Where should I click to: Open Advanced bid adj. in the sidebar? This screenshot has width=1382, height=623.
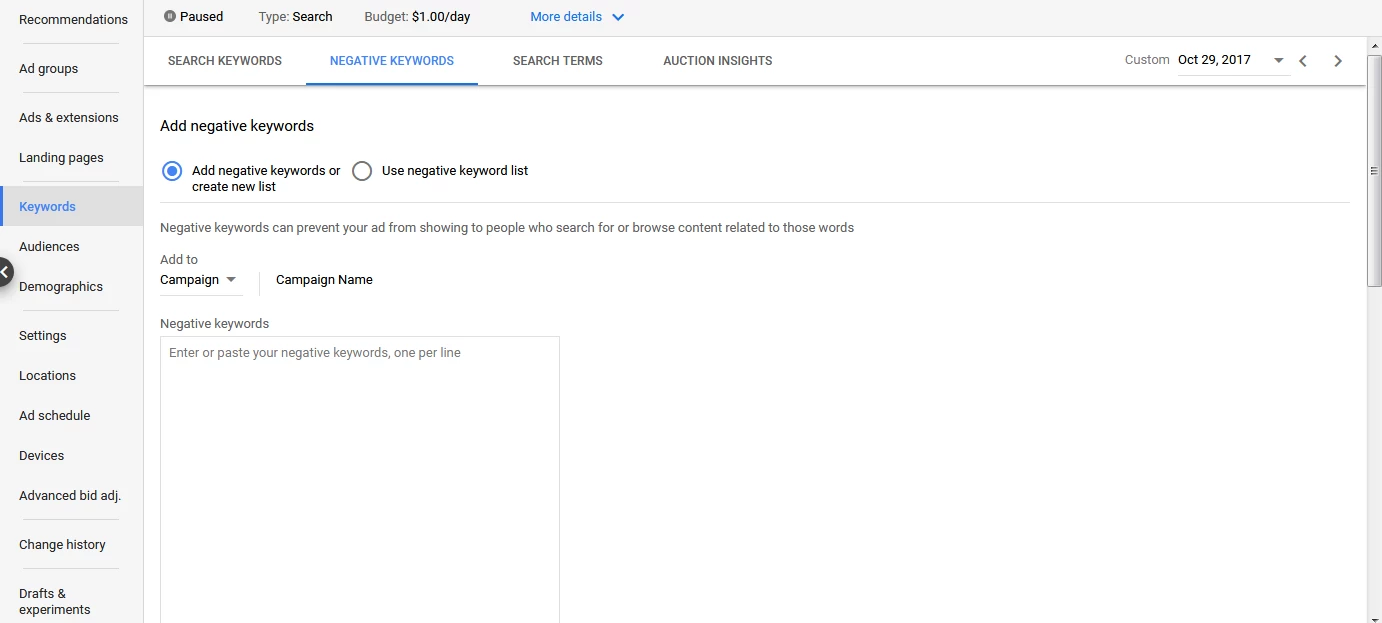pos(72,496)
